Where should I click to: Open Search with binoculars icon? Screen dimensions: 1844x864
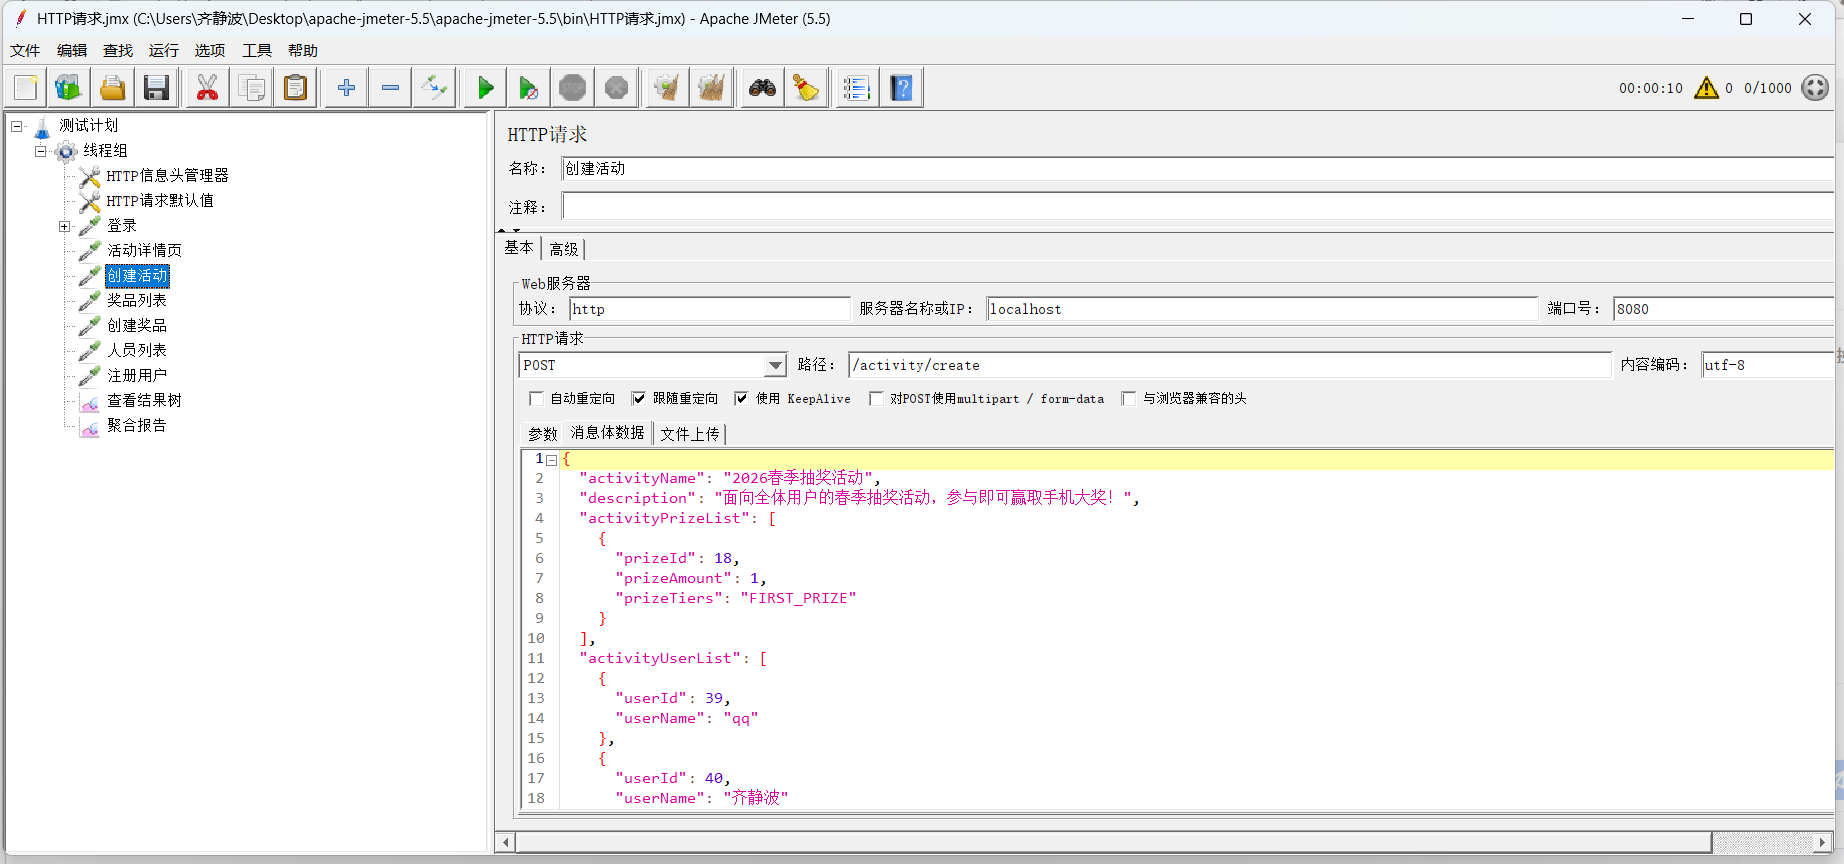[762, 88]
